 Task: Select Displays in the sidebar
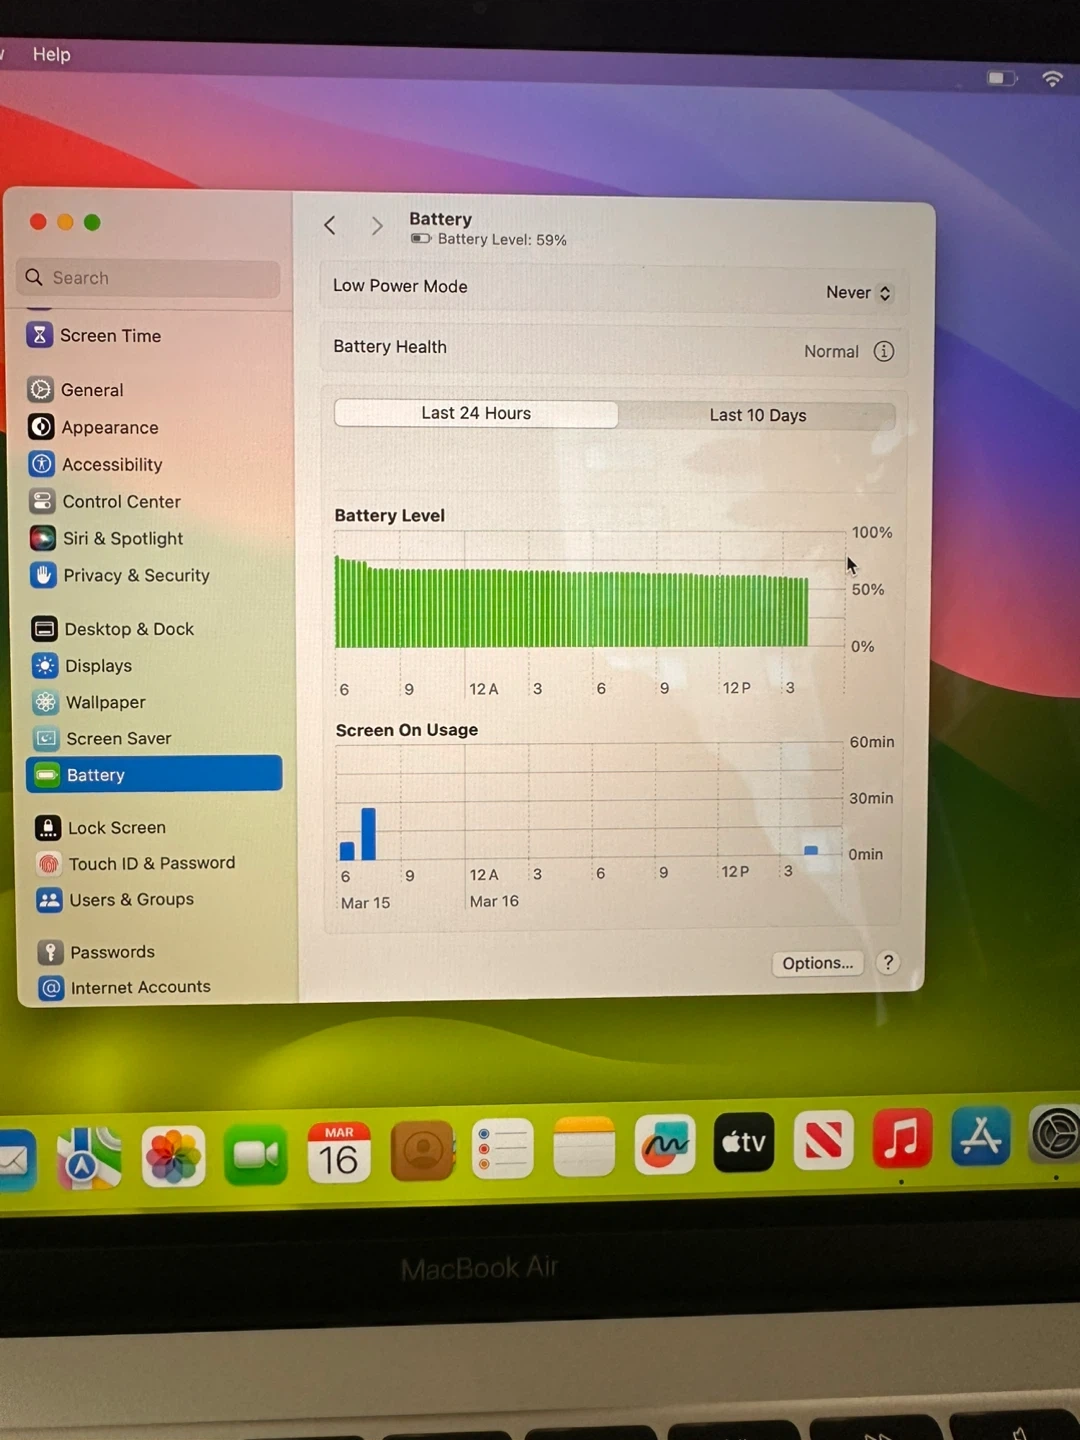pos(98,666)
